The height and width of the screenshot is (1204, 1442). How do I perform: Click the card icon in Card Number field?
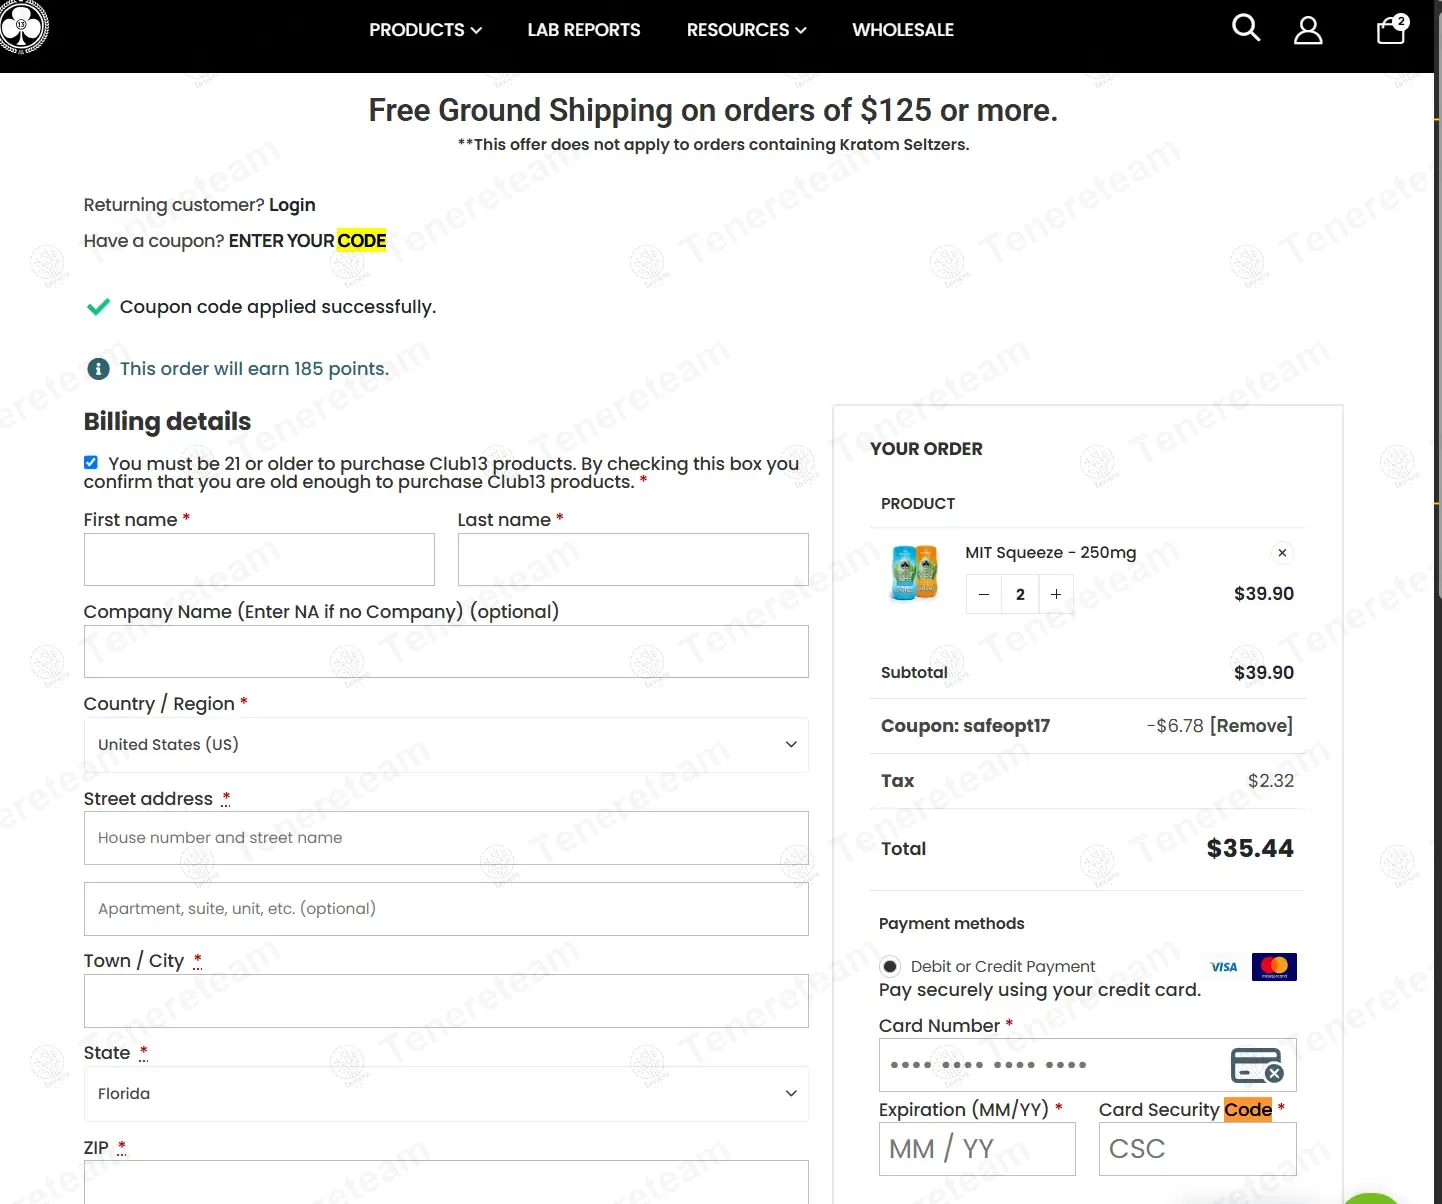[x=1256, y=1065]
